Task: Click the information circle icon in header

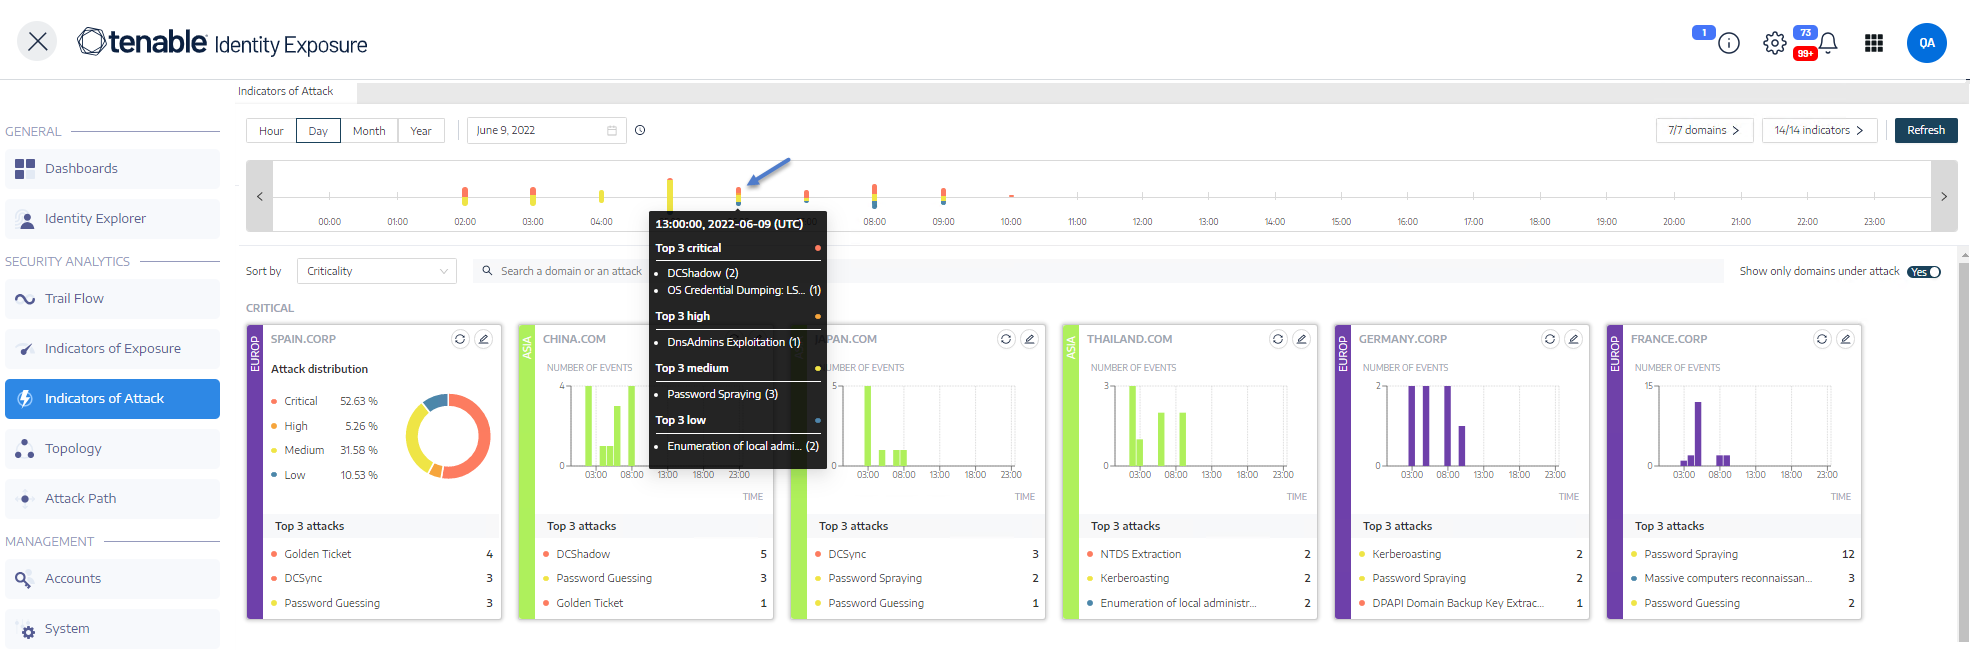Action: click(x=1729, y=43)
